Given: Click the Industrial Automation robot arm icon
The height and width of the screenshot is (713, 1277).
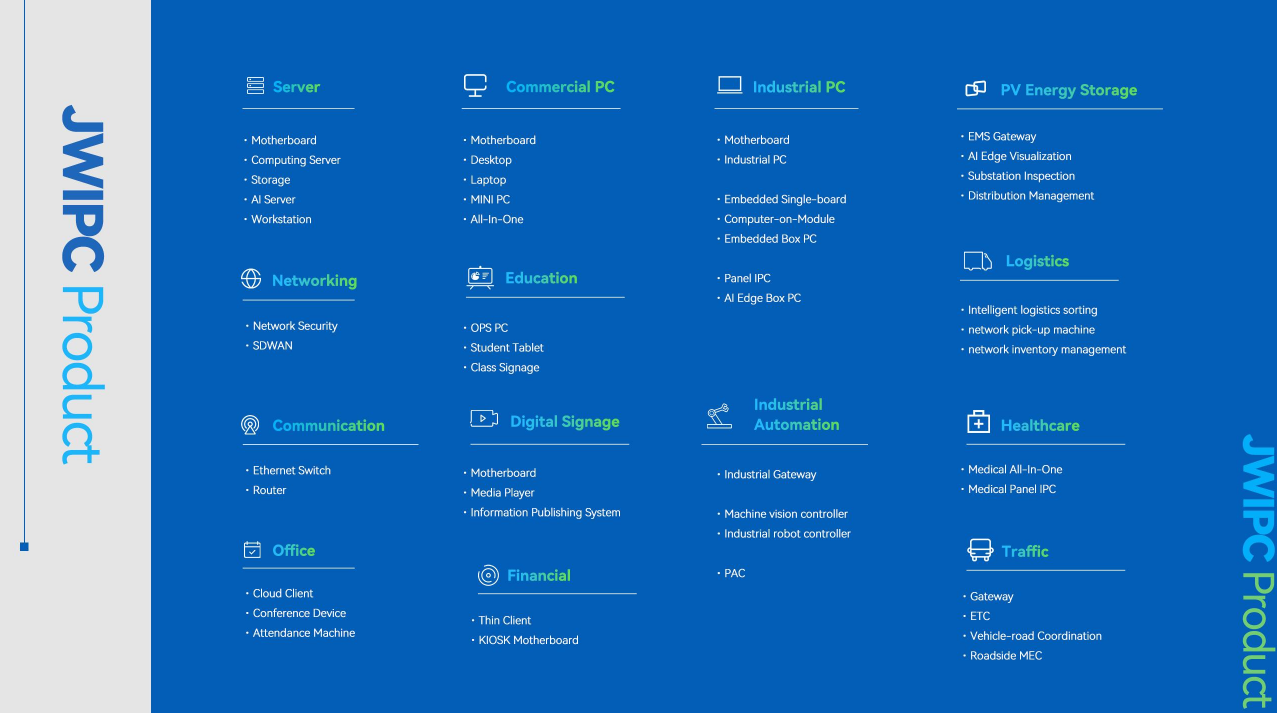Looking at the screenshot, I should coord(718,414).
